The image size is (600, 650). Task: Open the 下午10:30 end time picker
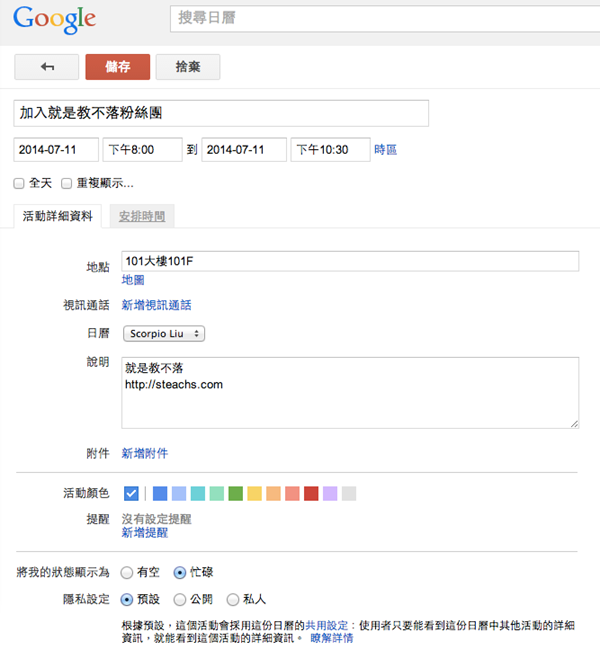(329, 150)
